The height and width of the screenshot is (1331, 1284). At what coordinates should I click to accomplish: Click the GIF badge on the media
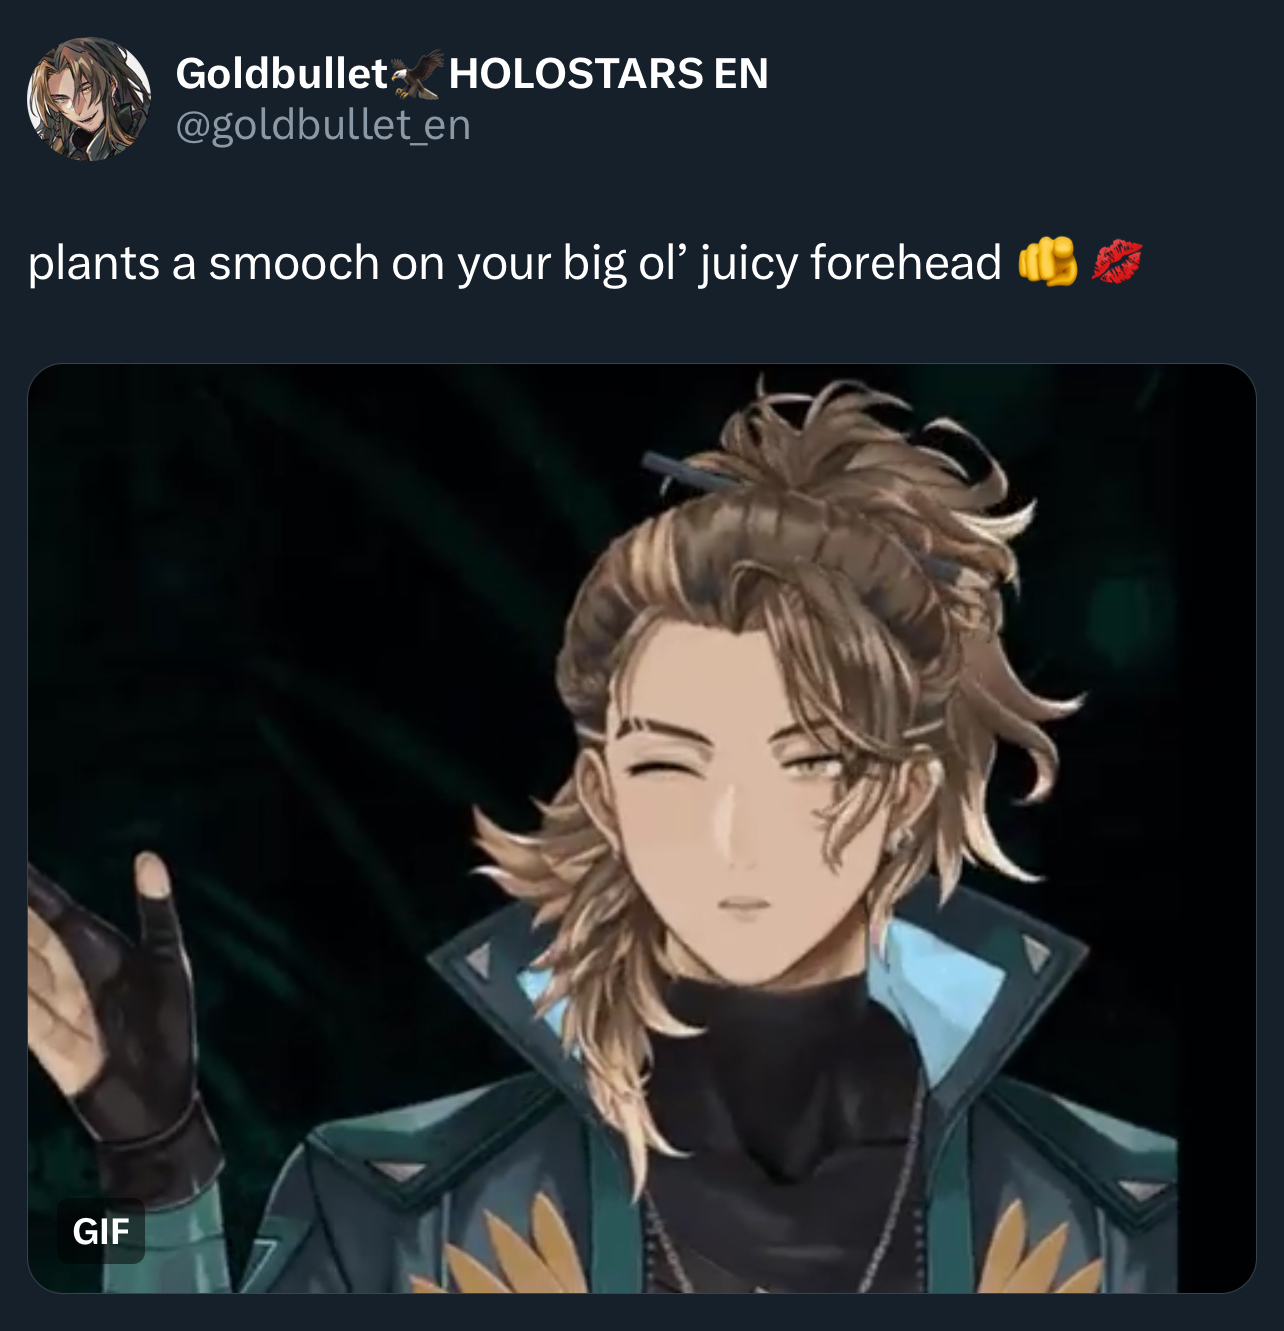pyautogui.click(x=101, y=1231)
